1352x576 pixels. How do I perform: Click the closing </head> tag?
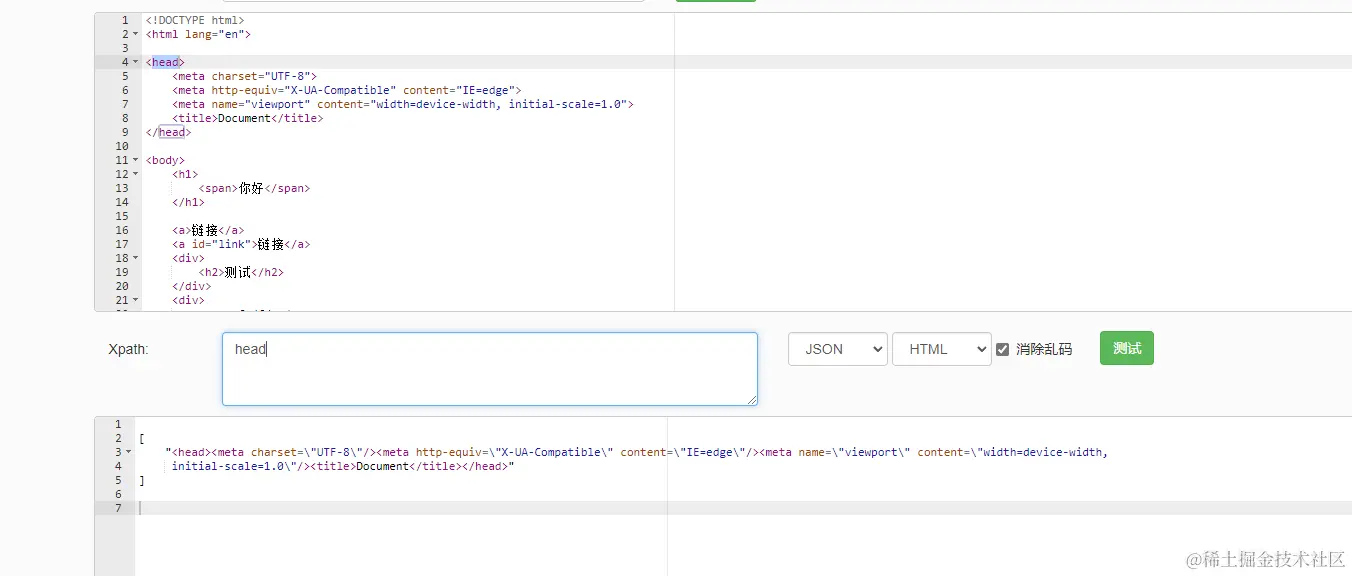168,132
